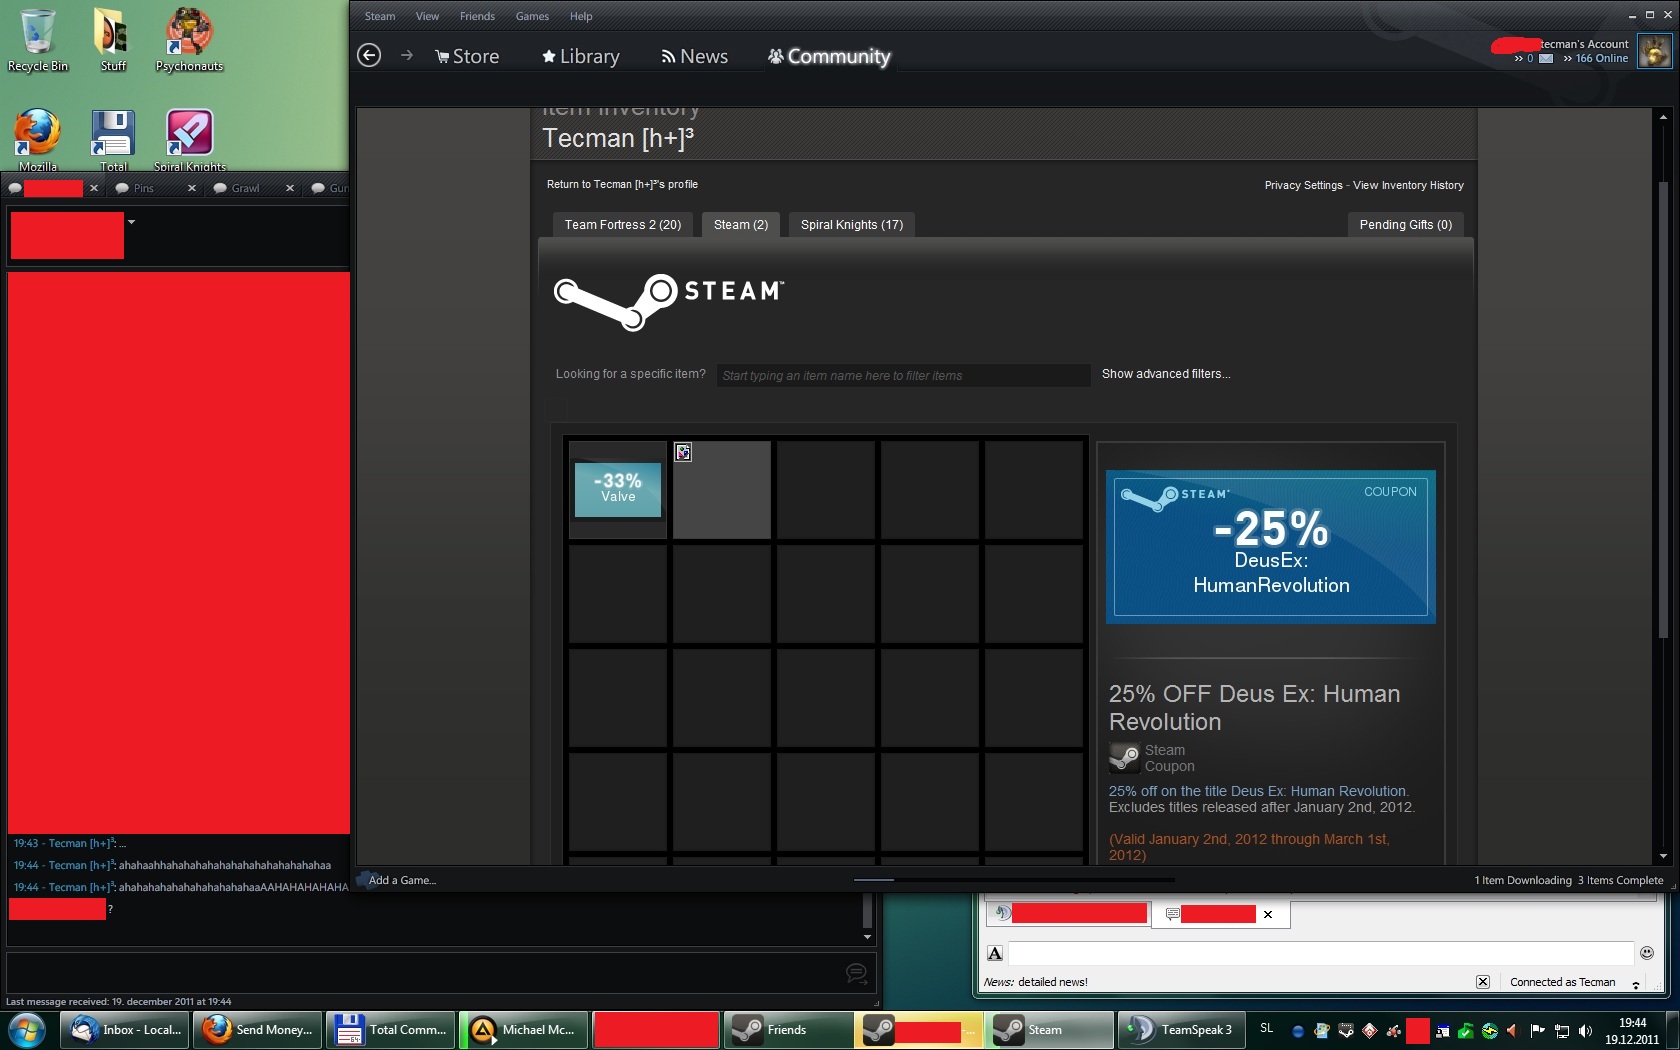
Task: Click the Steam page vertical scrollbar
Action: point(1663,400)
